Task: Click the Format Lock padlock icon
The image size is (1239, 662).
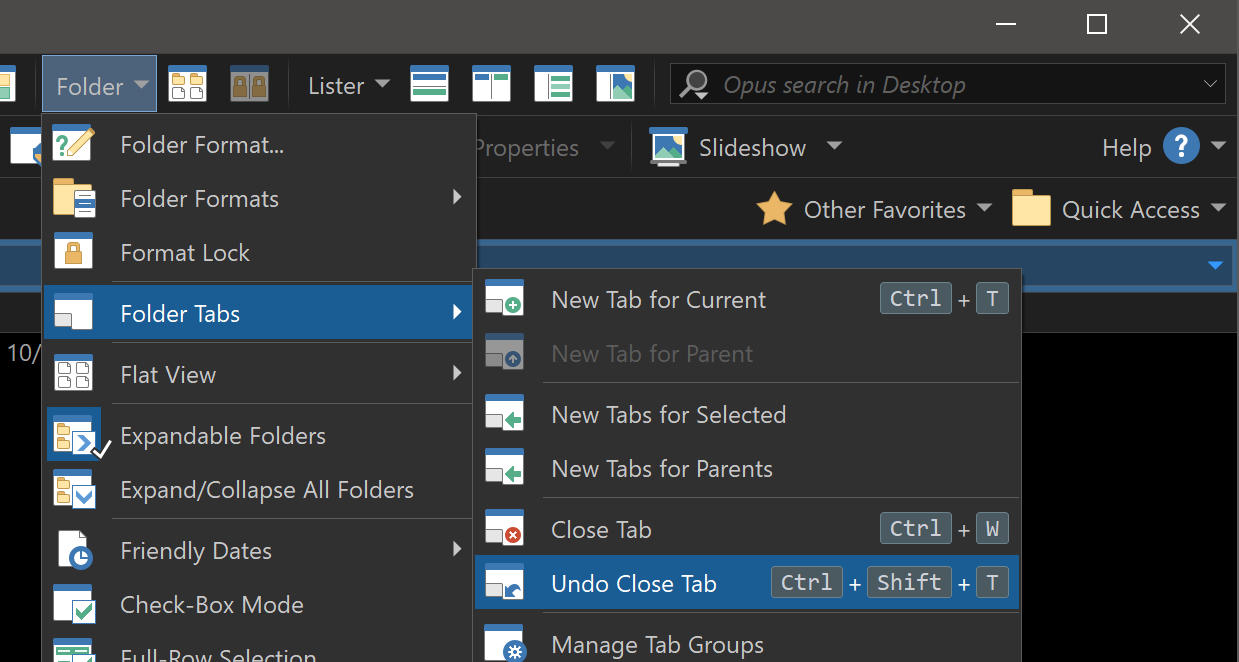Action: (x=73, y=251)
